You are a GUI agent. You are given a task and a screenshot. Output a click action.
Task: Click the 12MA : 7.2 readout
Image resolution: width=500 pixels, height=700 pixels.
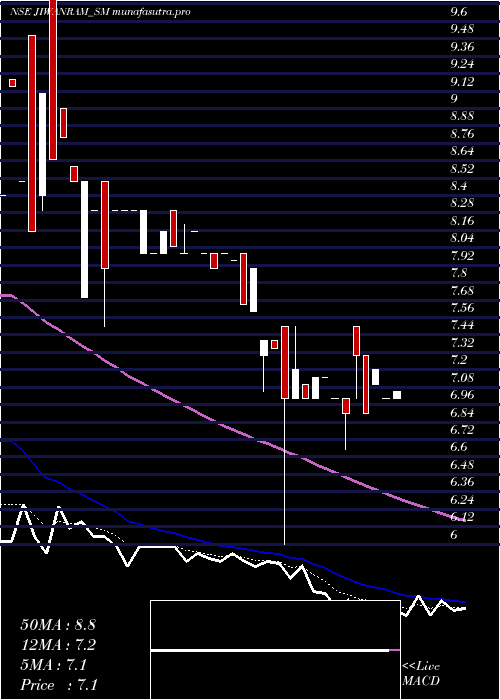58,645
